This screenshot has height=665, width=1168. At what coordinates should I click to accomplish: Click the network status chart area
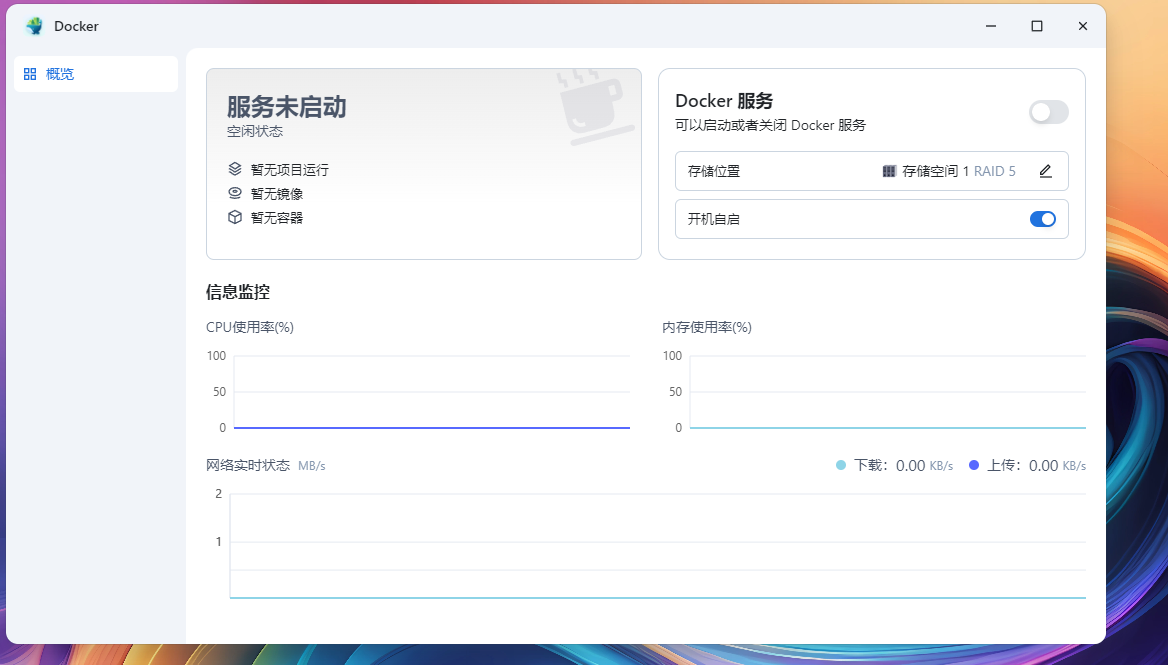pos(658,546)
